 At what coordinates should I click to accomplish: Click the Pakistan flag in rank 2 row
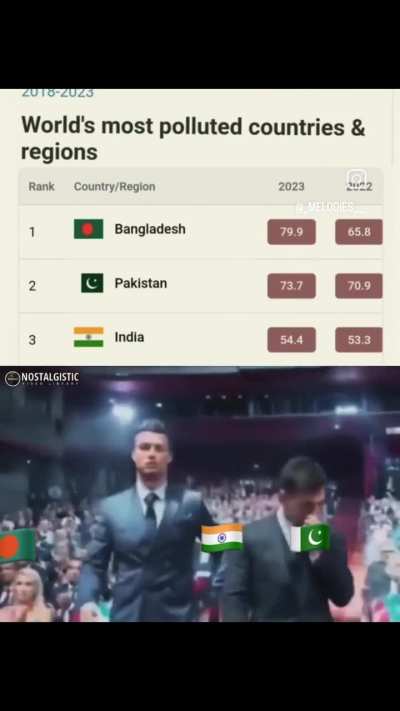coord(92,283)
